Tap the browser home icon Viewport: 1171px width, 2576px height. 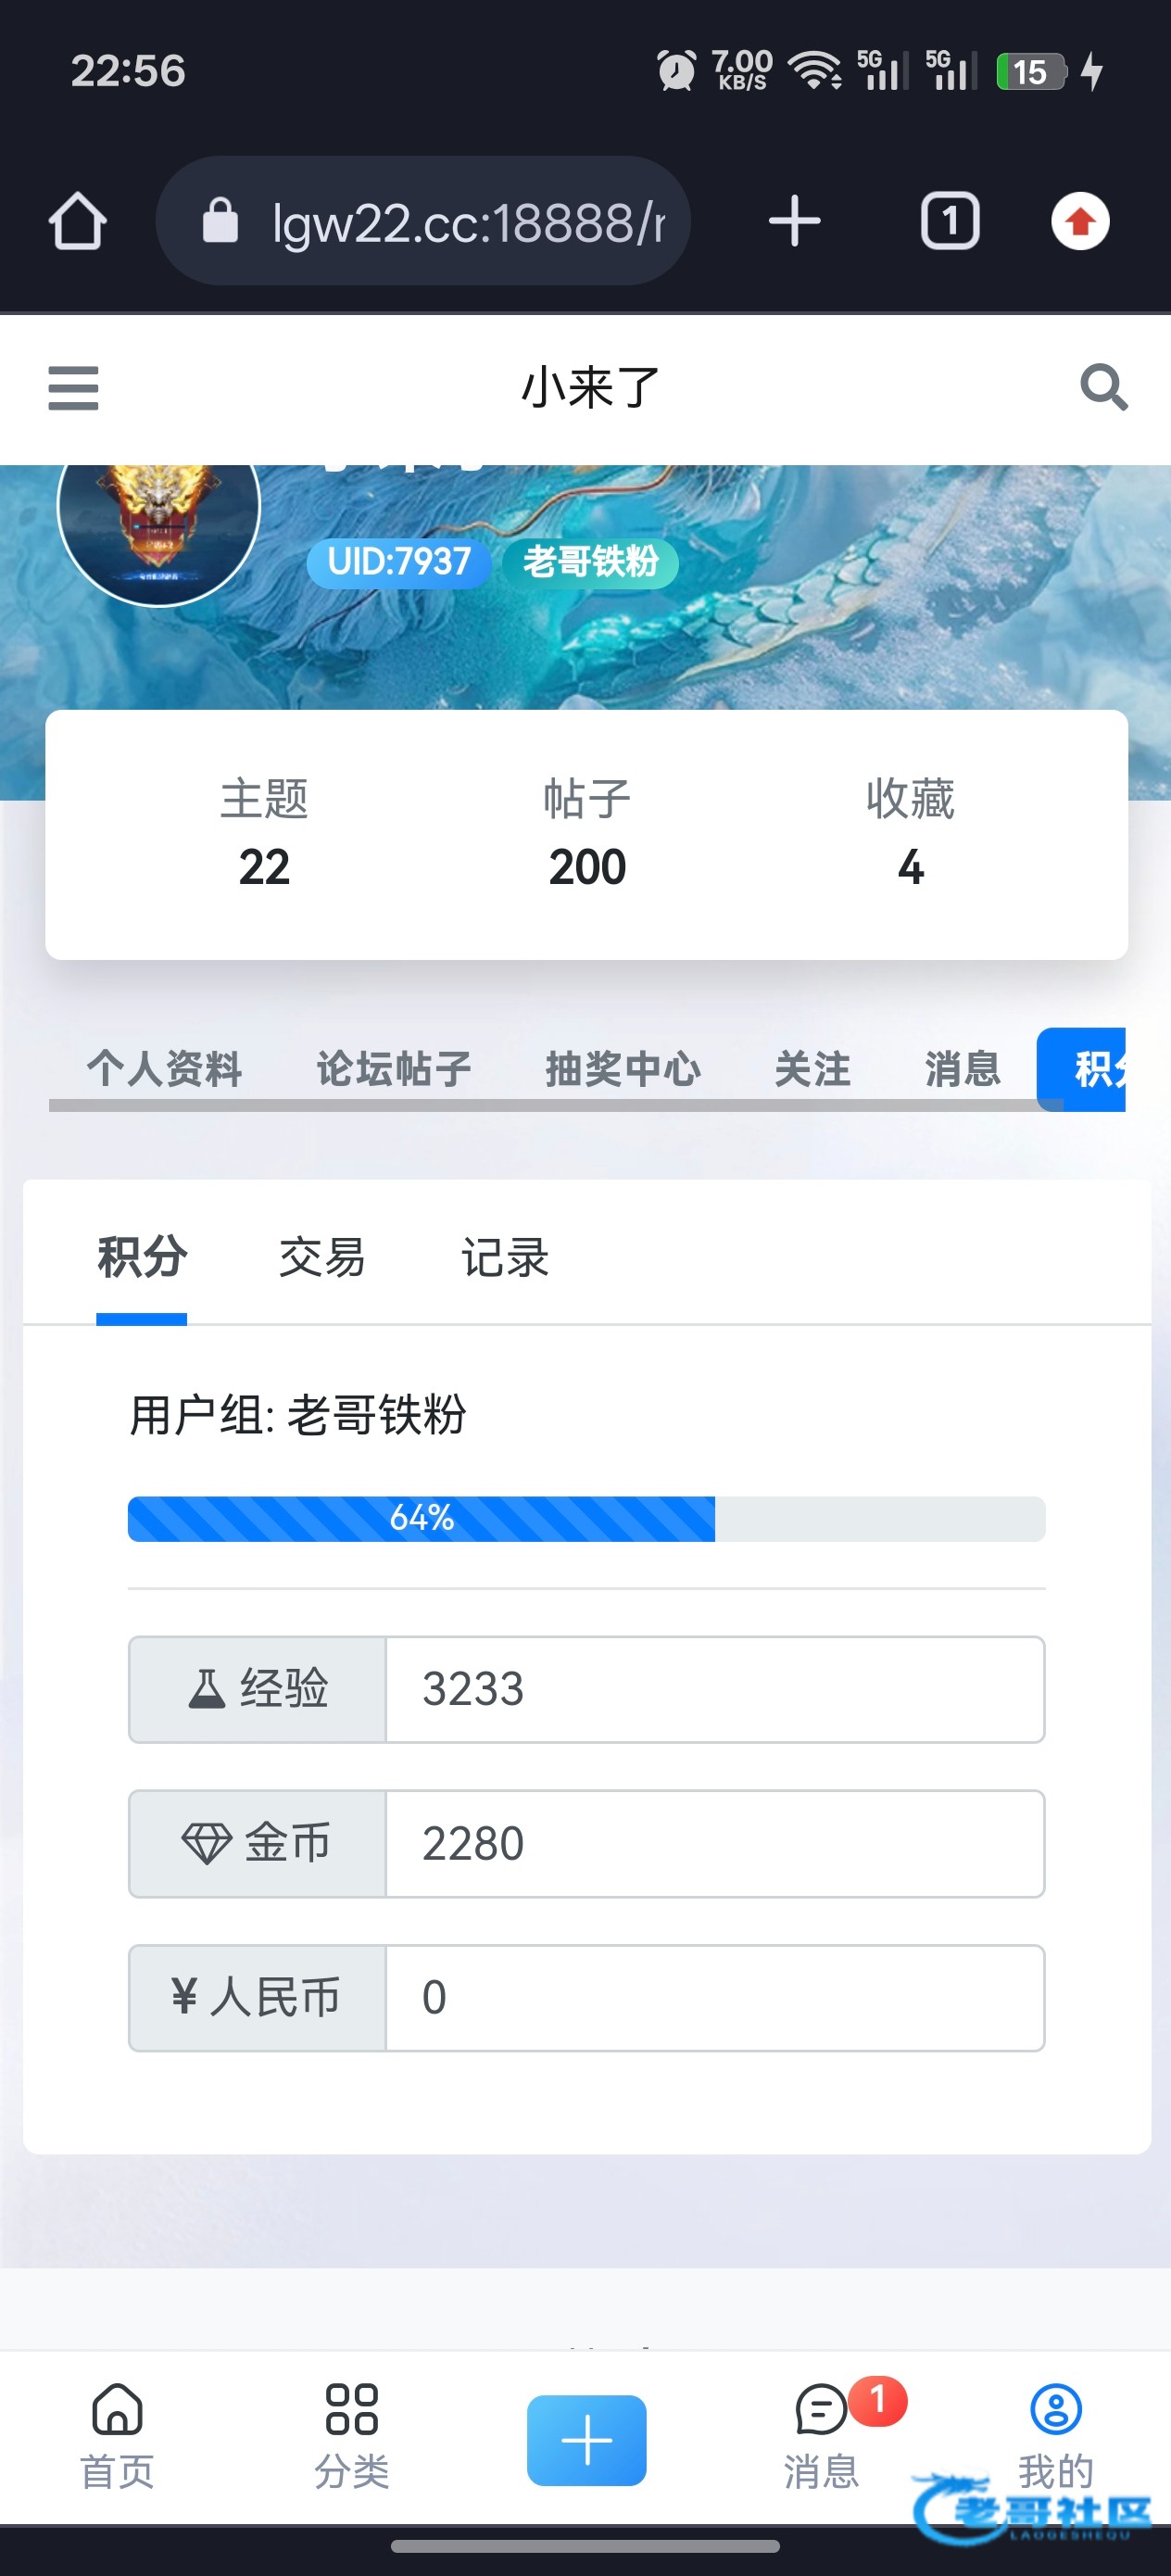point(78,221)
